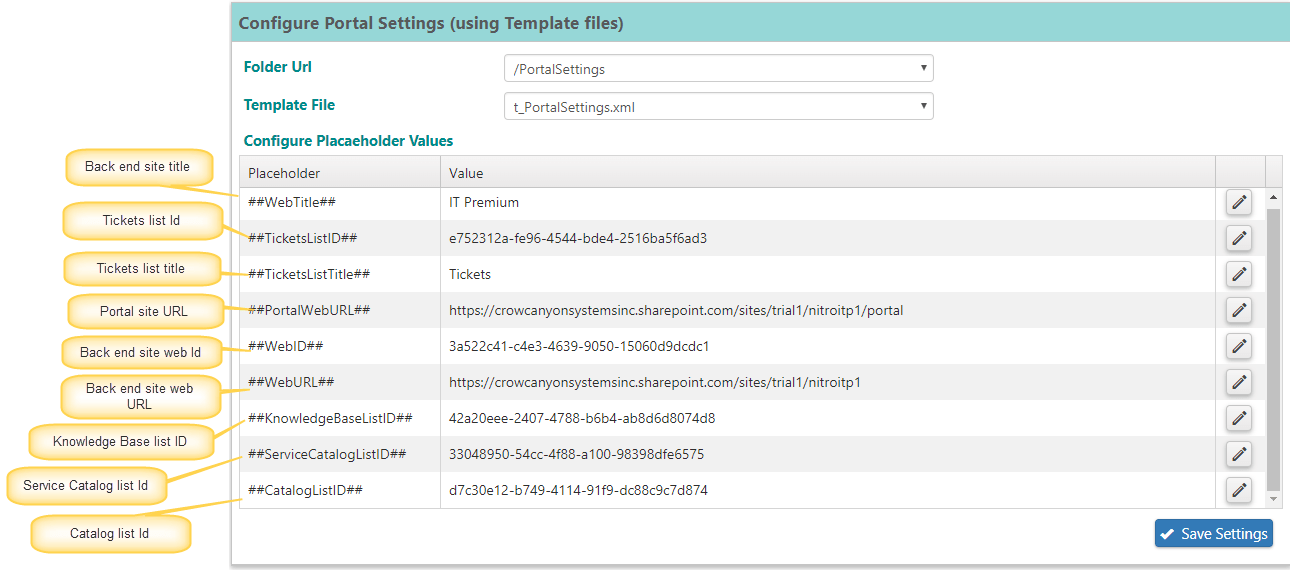Image resolution: width=1290 pixels, height=570 pixels.
Task: Click the table's vertical scrollbar thumb
Action: (x=1274, y=349)
